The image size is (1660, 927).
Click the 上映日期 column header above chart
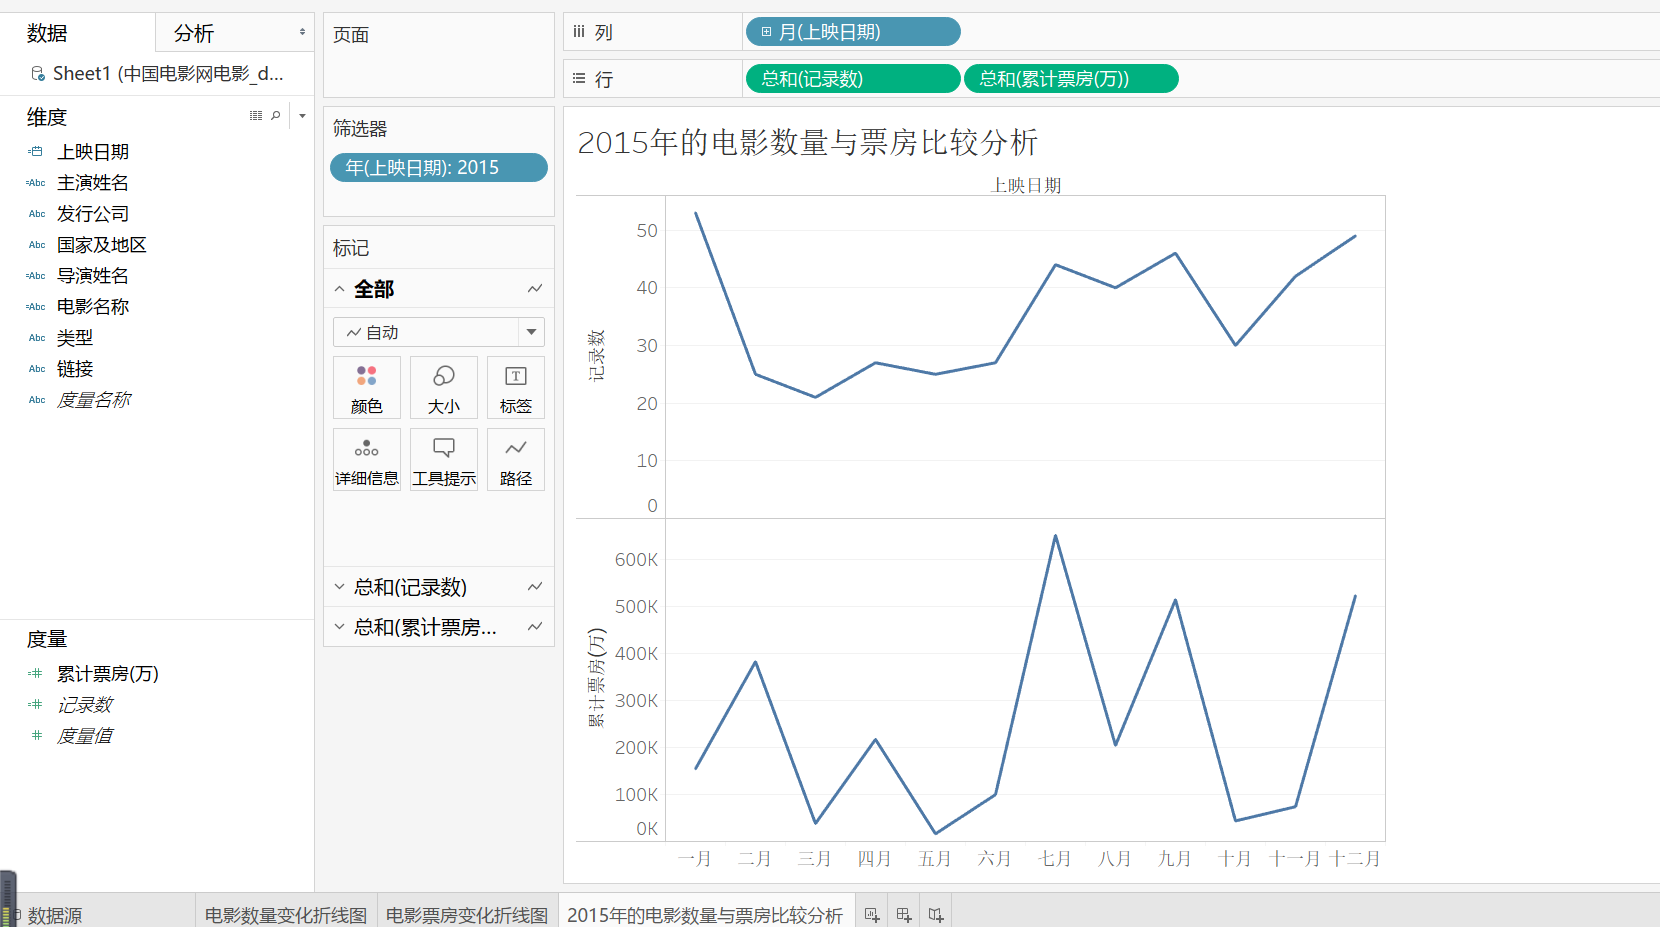pyautogui.click(x=1026, y=185)
